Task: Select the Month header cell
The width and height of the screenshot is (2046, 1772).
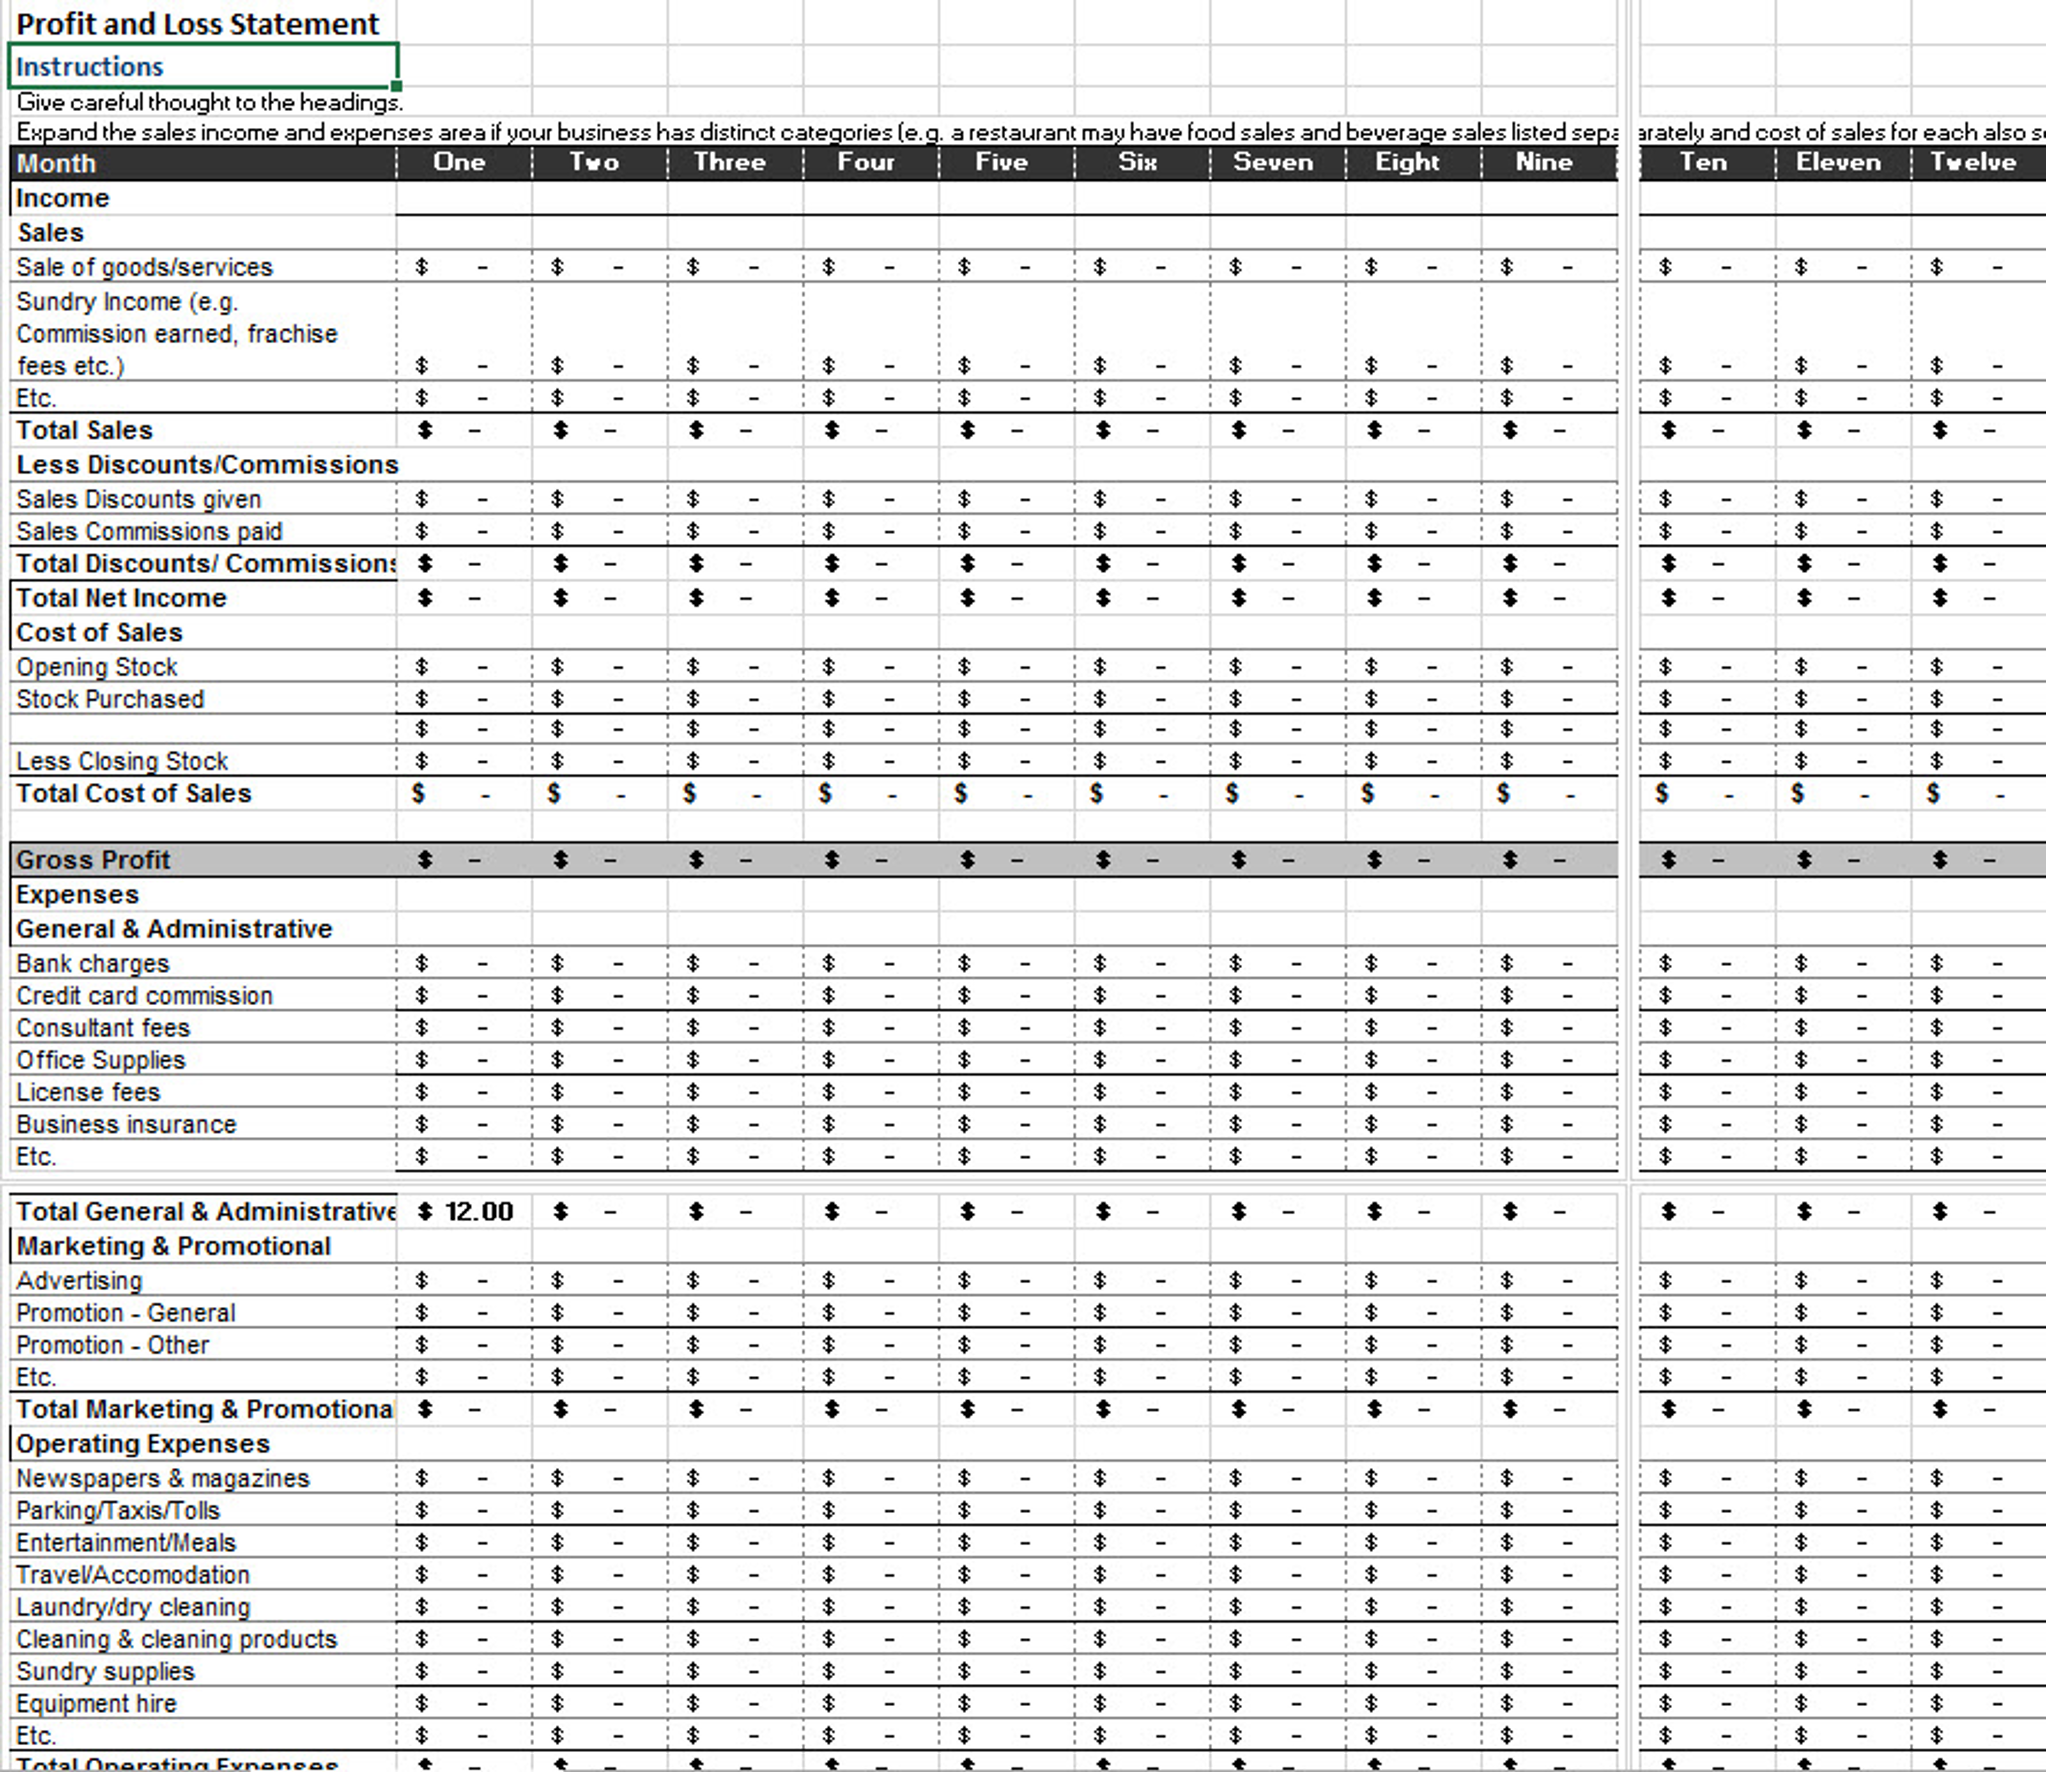Action: (55, 162)
